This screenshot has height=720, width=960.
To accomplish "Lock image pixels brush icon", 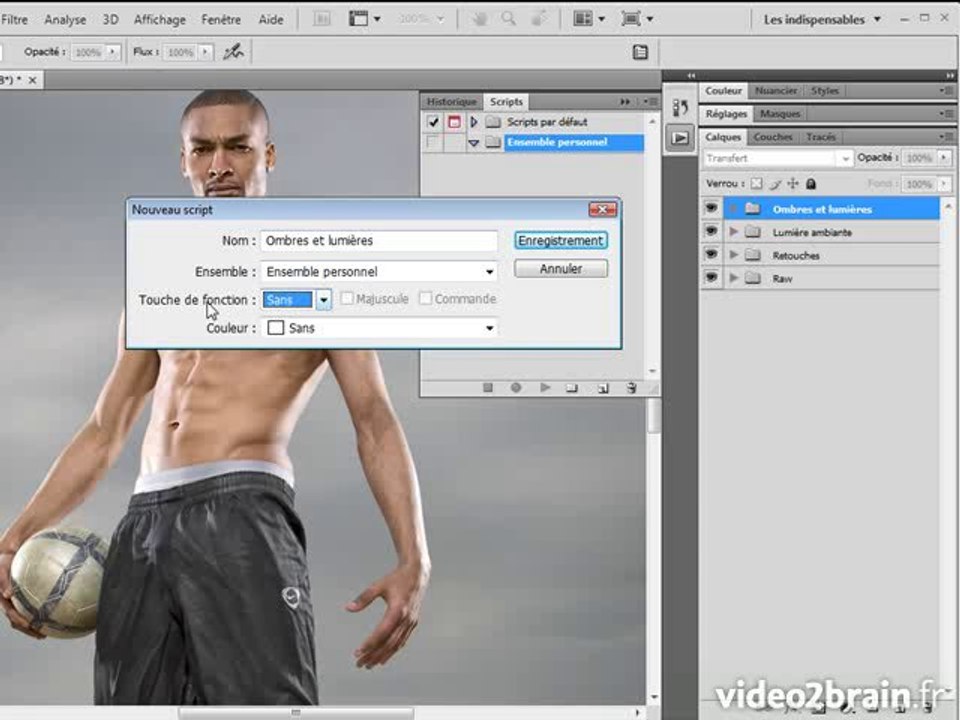I will coord(775,184).
